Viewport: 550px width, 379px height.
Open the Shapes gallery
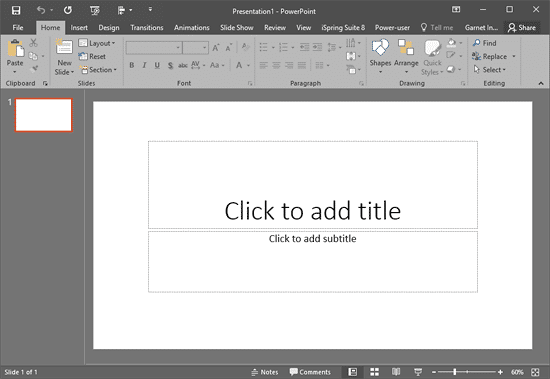pyautogui.click(x=380, y=56)
